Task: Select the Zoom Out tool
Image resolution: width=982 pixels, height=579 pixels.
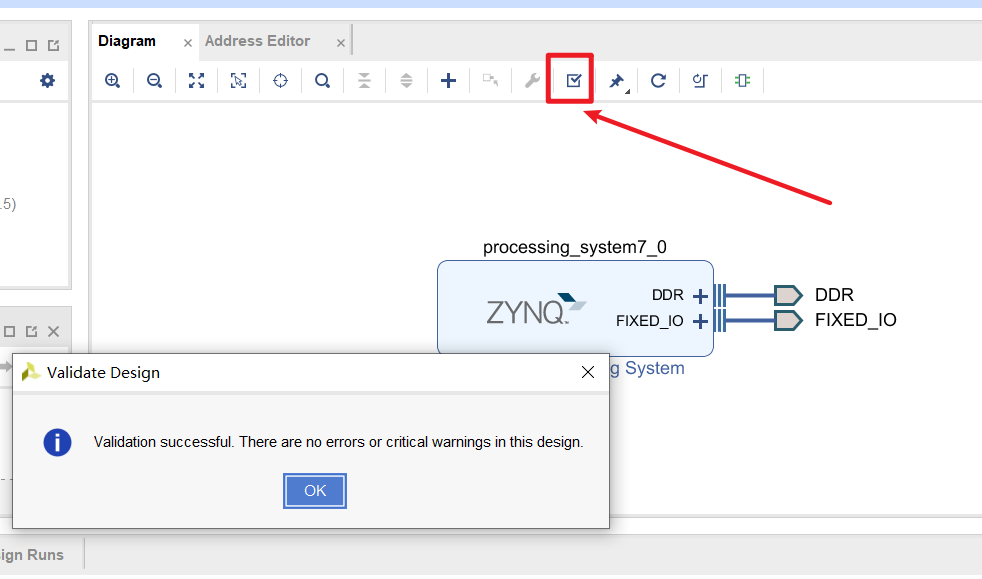Action: [155, 80]
